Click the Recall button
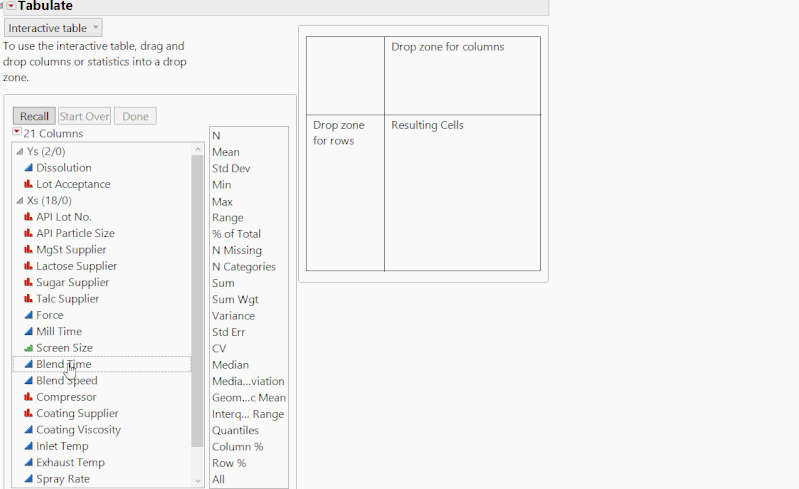This screenshot has width=799, height=489. click(34, 116)
